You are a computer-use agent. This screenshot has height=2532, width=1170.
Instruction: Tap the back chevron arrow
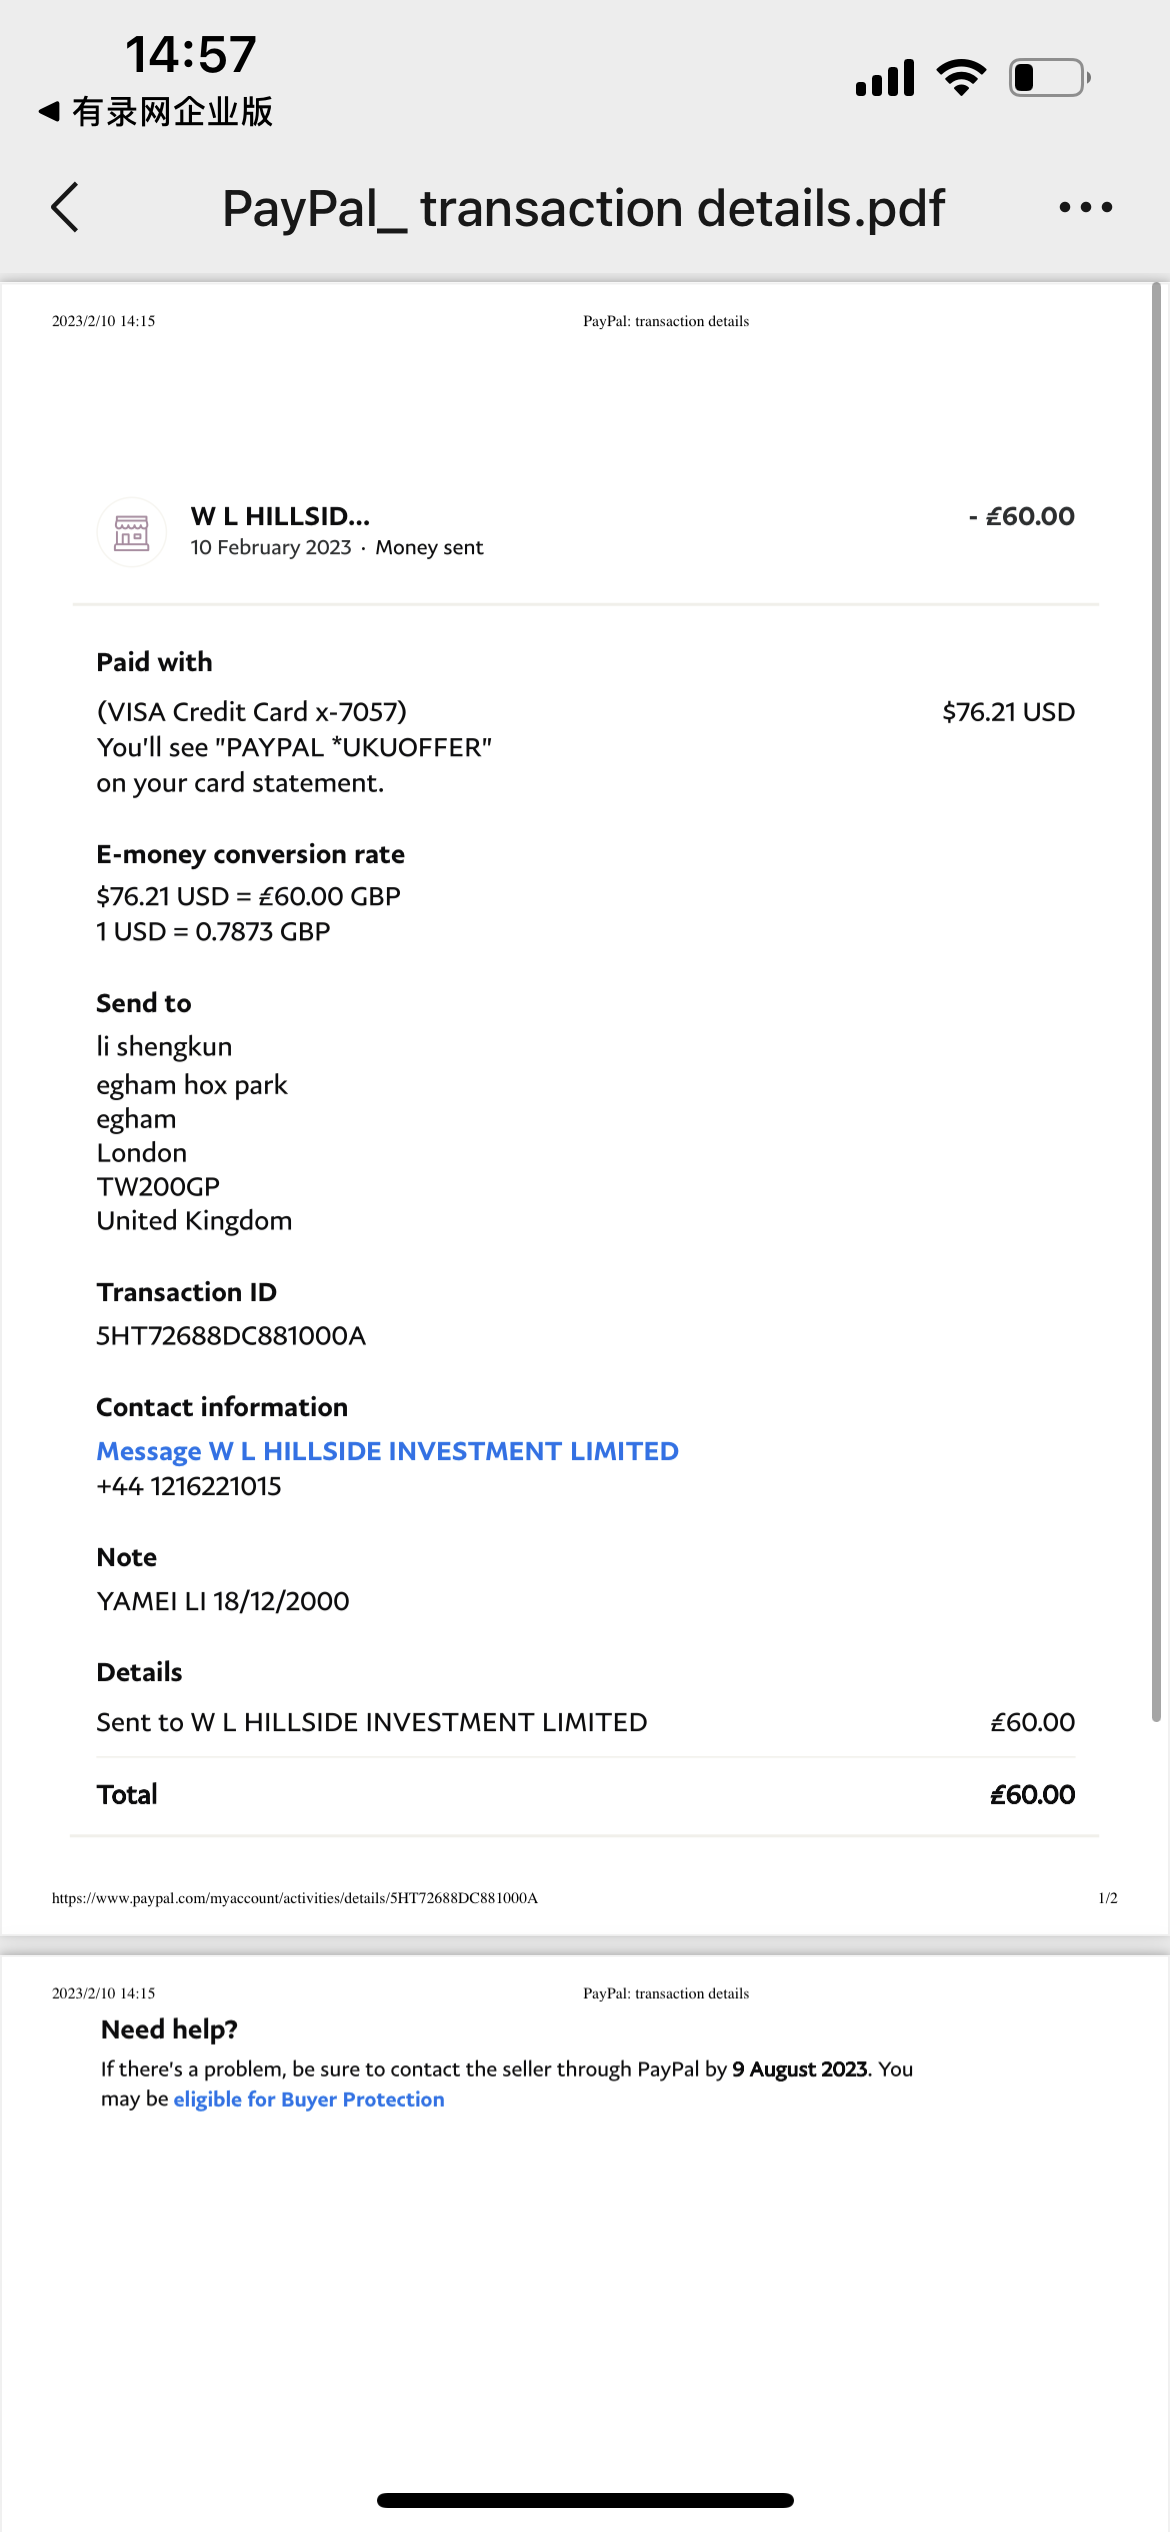tap(65, 208)
